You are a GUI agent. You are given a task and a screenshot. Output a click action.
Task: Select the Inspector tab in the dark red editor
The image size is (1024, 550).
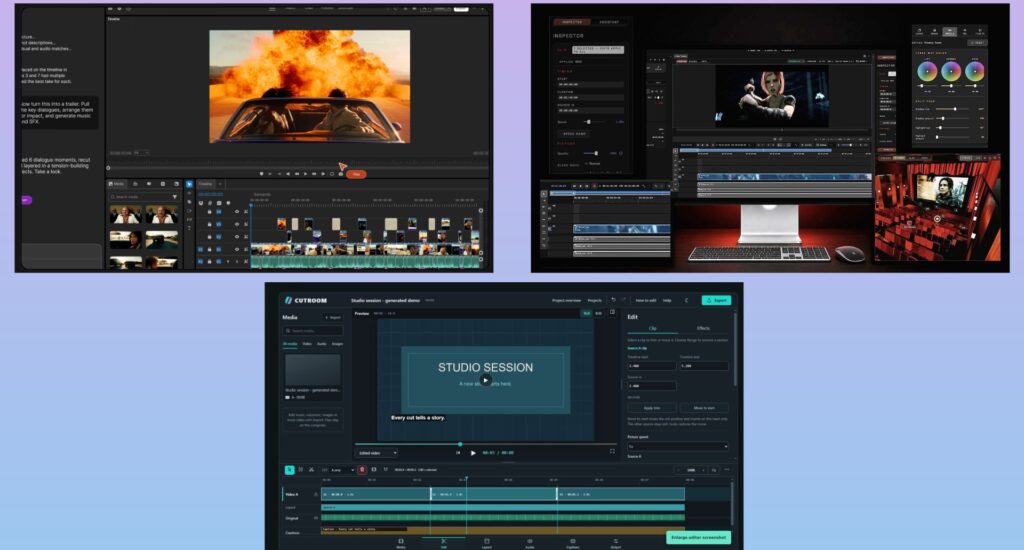click(x=571, y=22)
